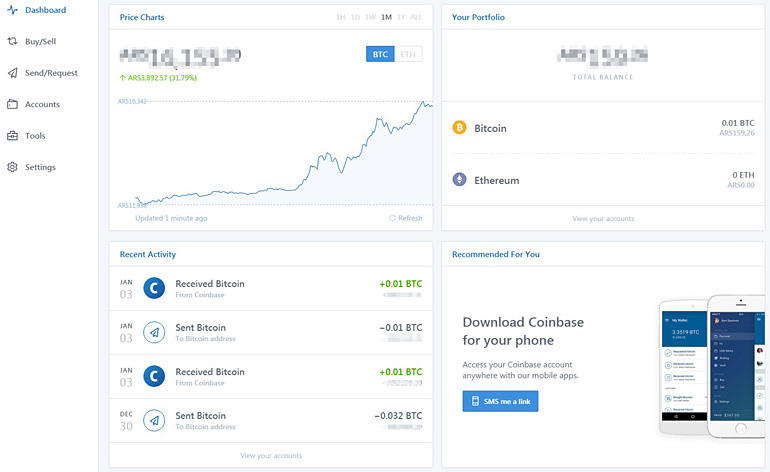Viewport: 770px width, 472px height.
Task: Open the Bitcoin portfolio row
Action: [603, 128]
